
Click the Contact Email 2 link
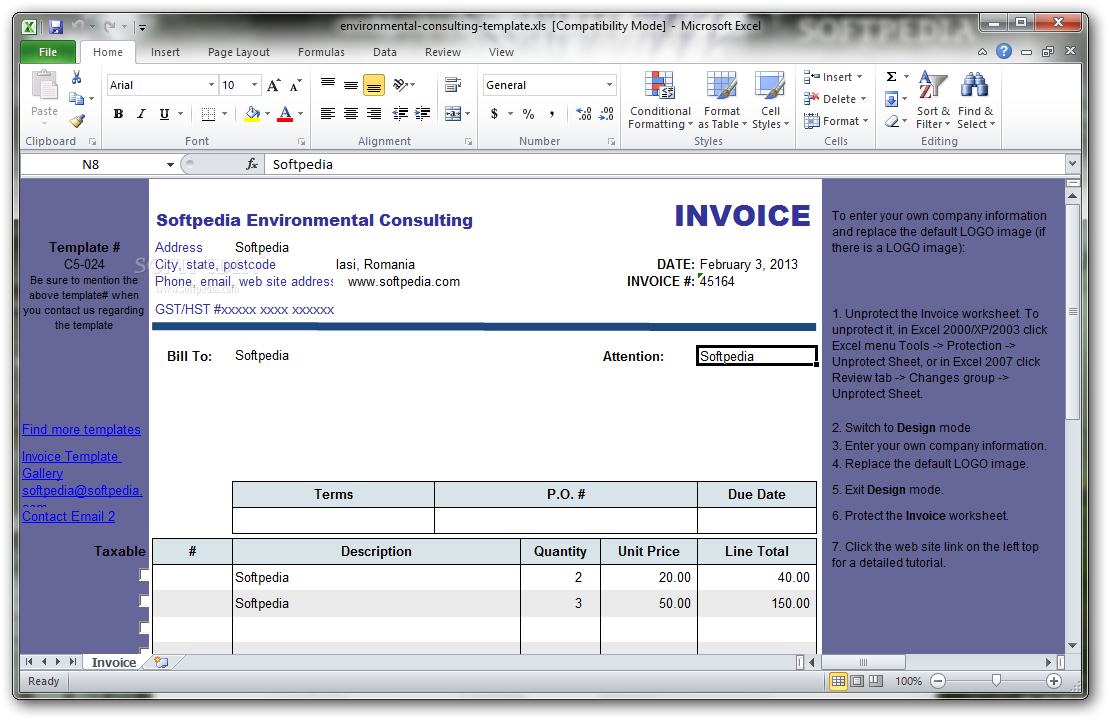coord(69,516)
